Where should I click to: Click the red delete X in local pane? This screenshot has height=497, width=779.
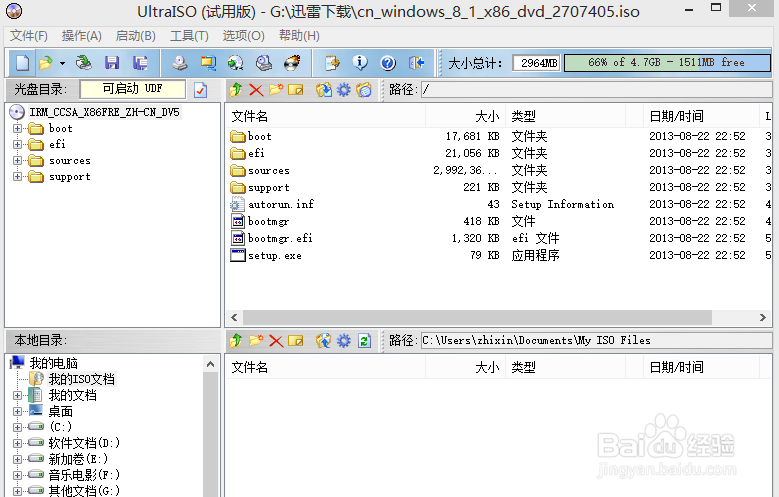[x=276, y=340]
